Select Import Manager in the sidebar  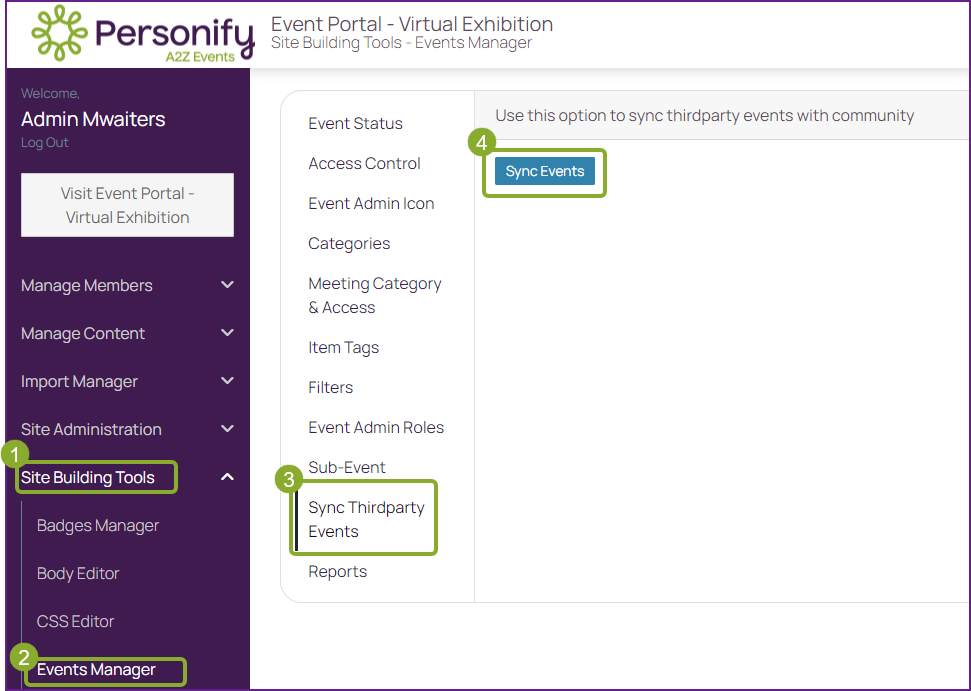coord(79,381)
